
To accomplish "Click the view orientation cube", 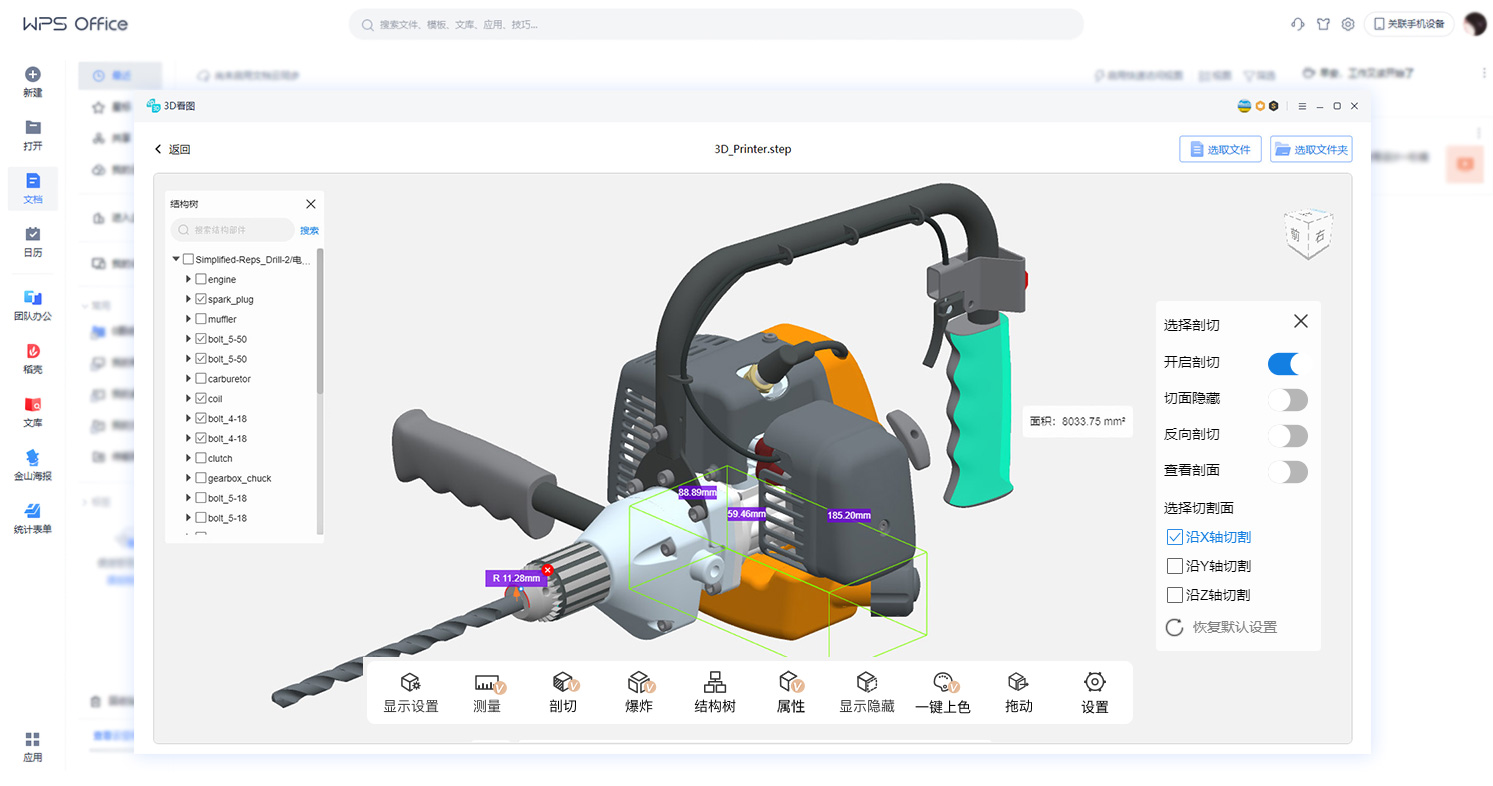I will 1308,234.
